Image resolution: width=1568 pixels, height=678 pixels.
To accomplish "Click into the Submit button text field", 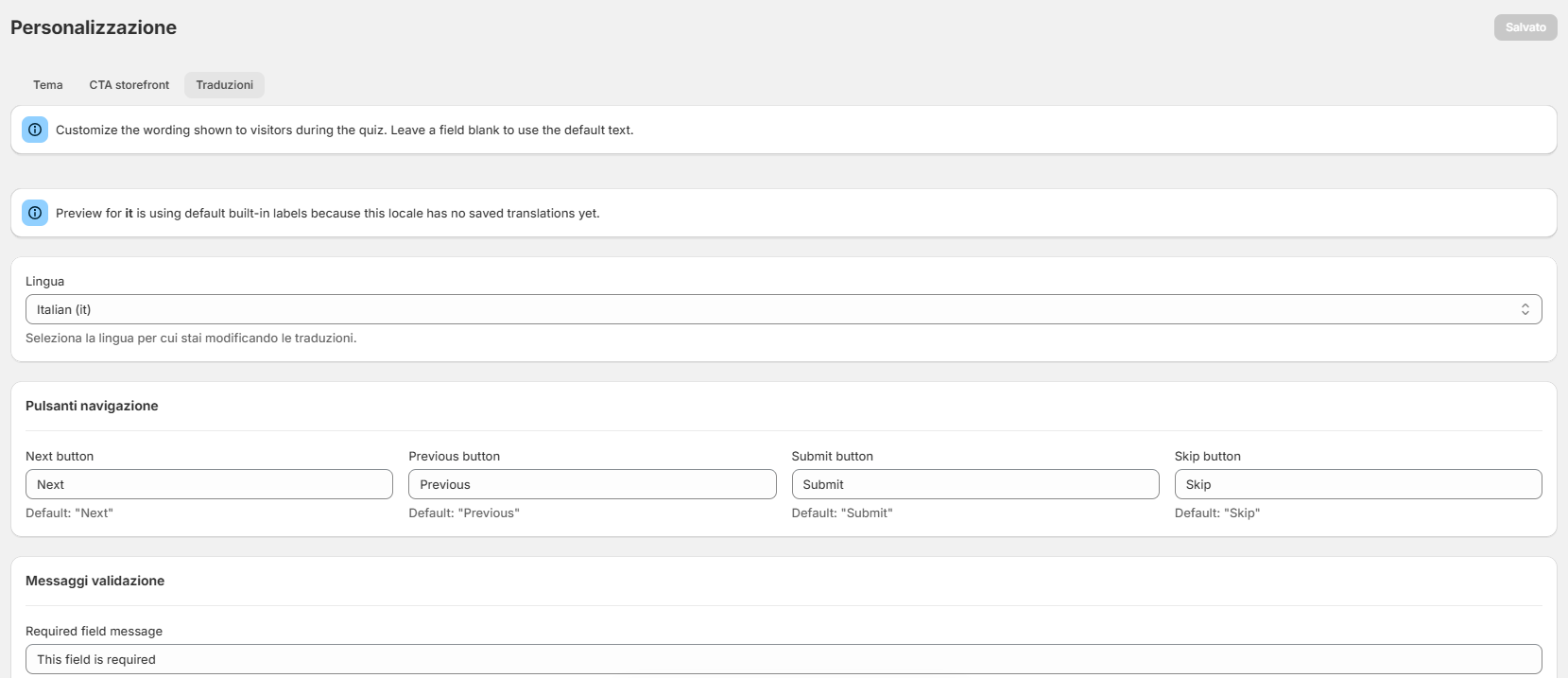I will 975,484.
